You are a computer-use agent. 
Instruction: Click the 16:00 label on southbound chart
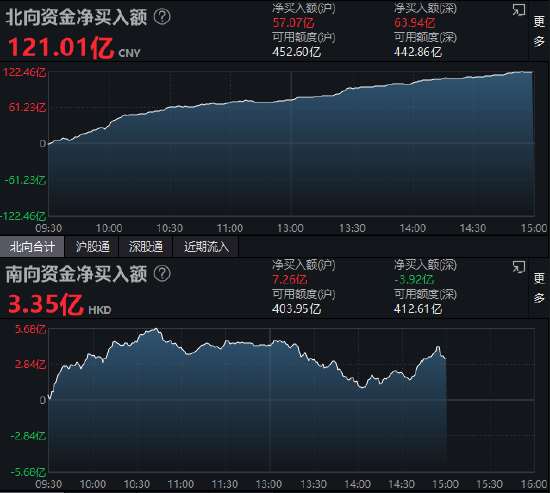click(x=534, y=484)
